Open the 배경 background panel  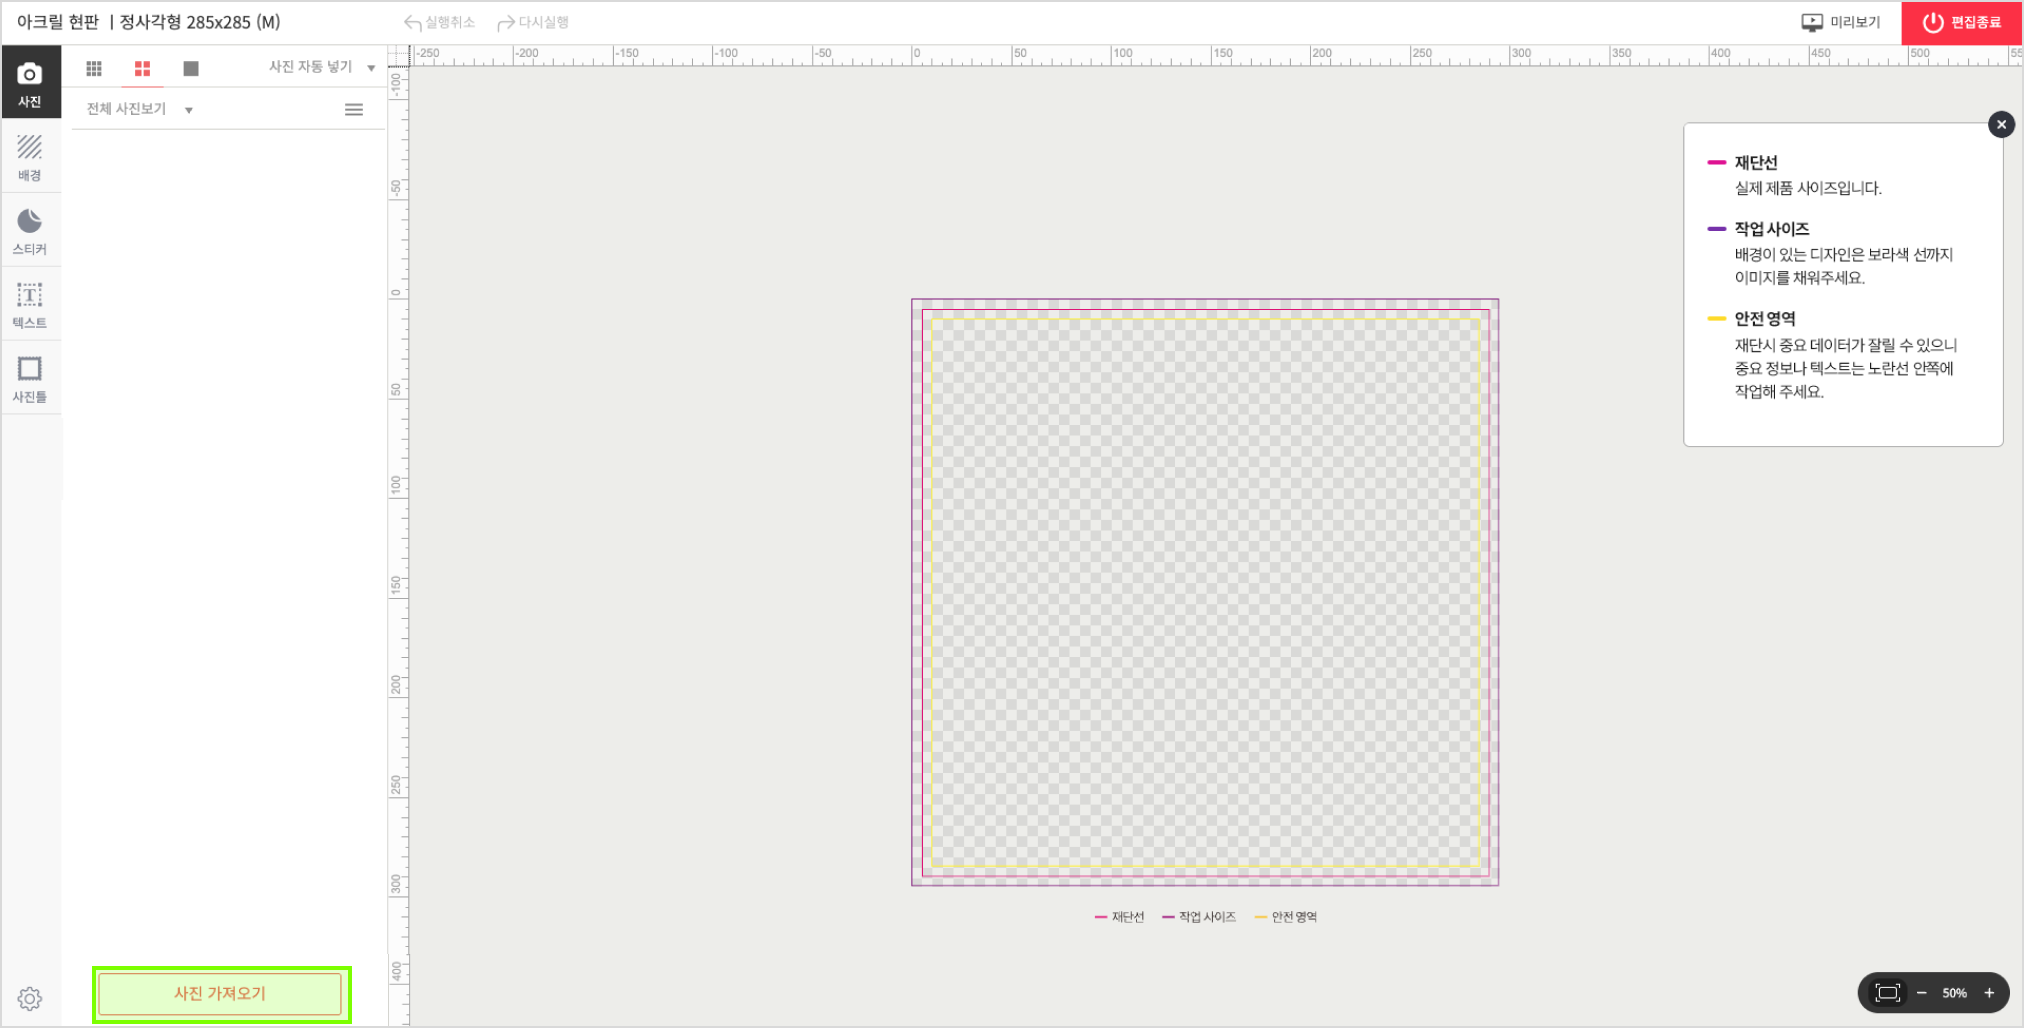[30, 158]
